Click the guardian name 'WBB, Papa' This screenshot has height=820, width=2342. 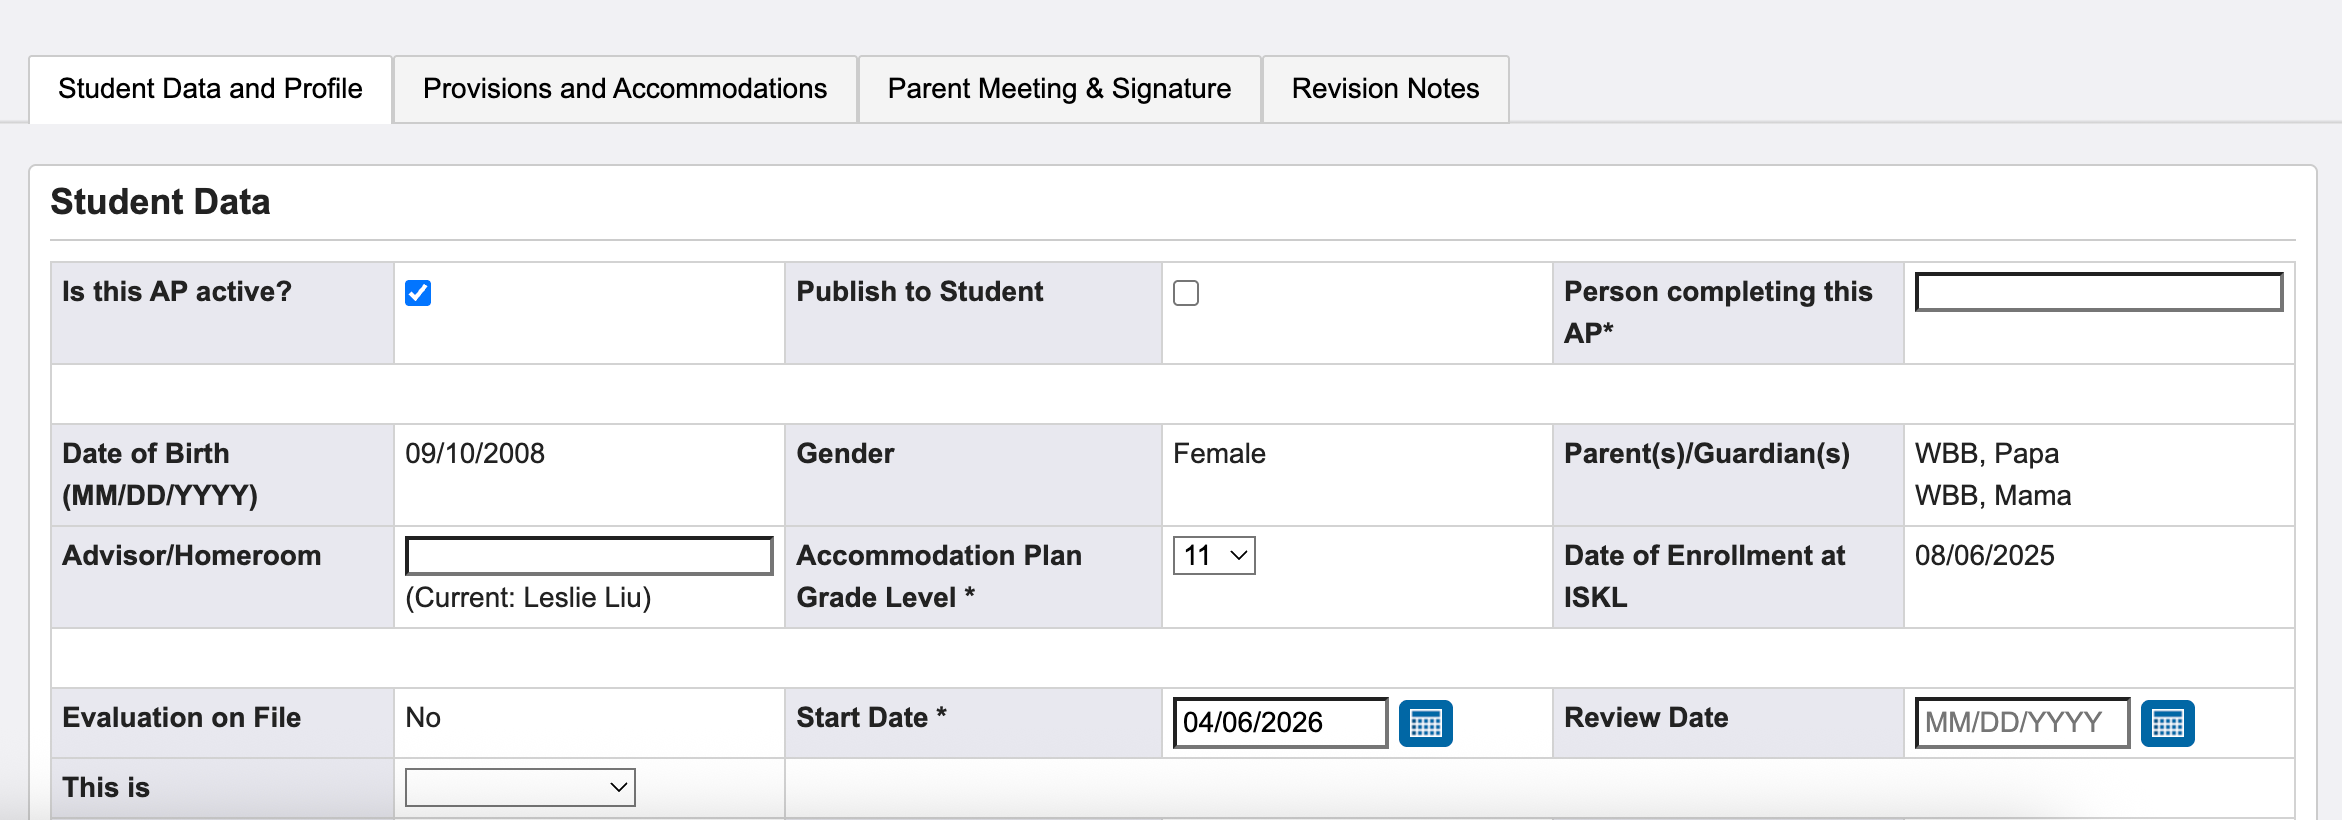coord(1987,454)
